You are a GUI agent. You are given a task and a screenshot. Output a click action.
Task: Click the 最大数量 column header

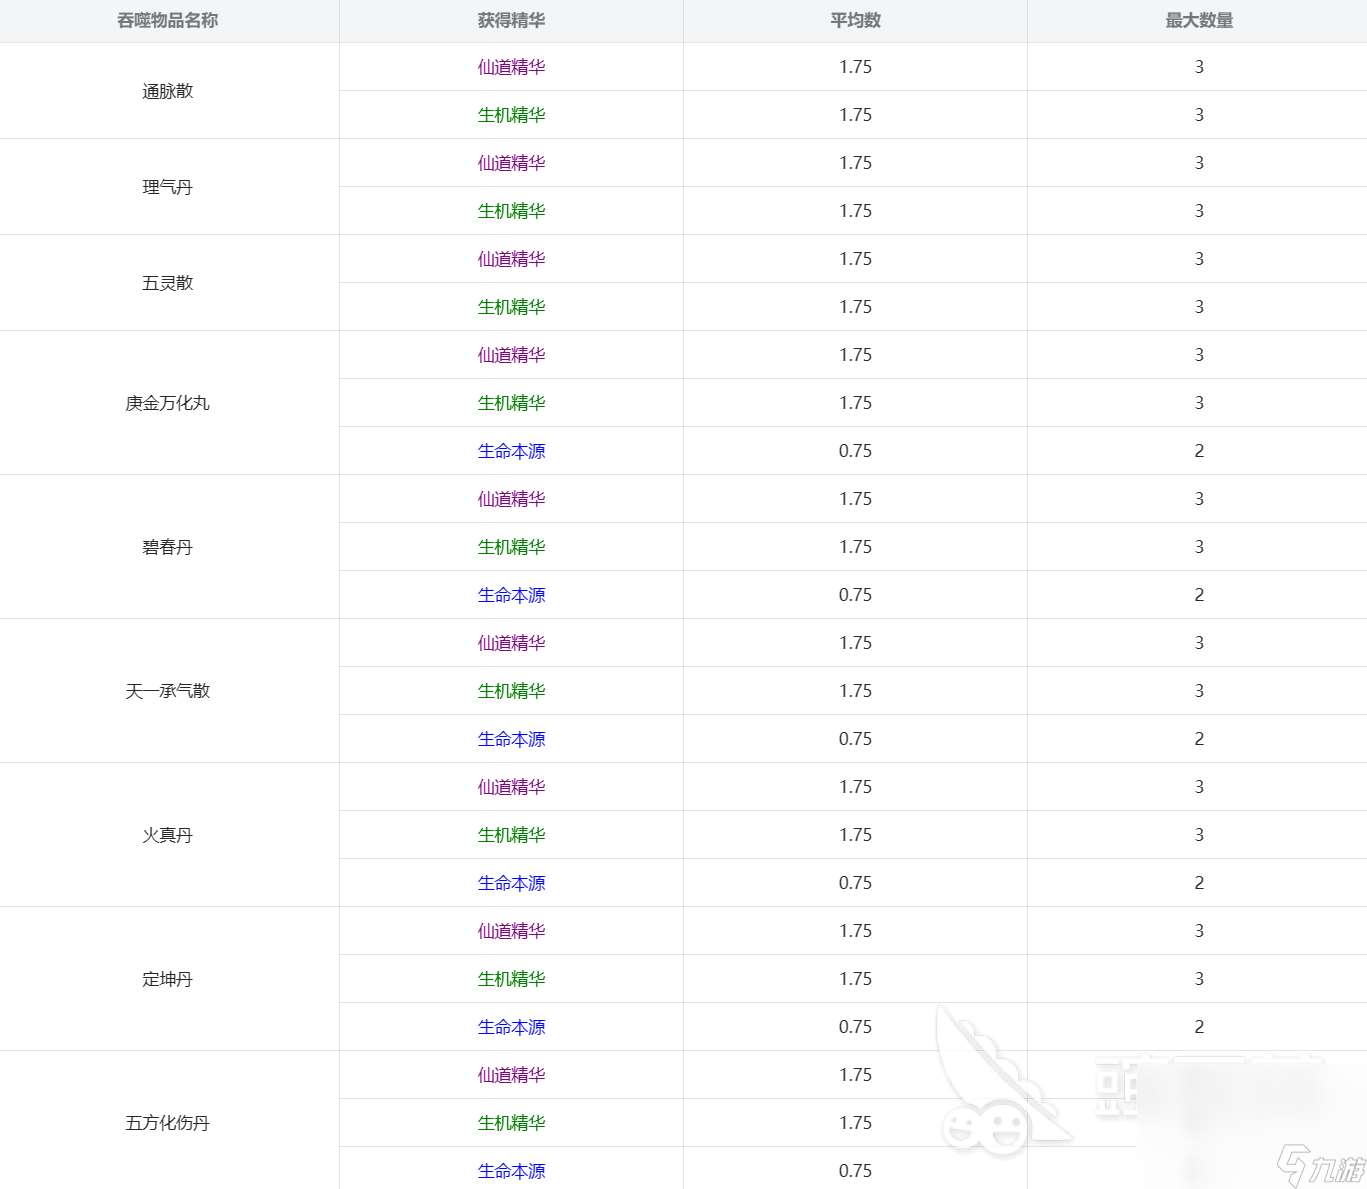click(1199, 21)
